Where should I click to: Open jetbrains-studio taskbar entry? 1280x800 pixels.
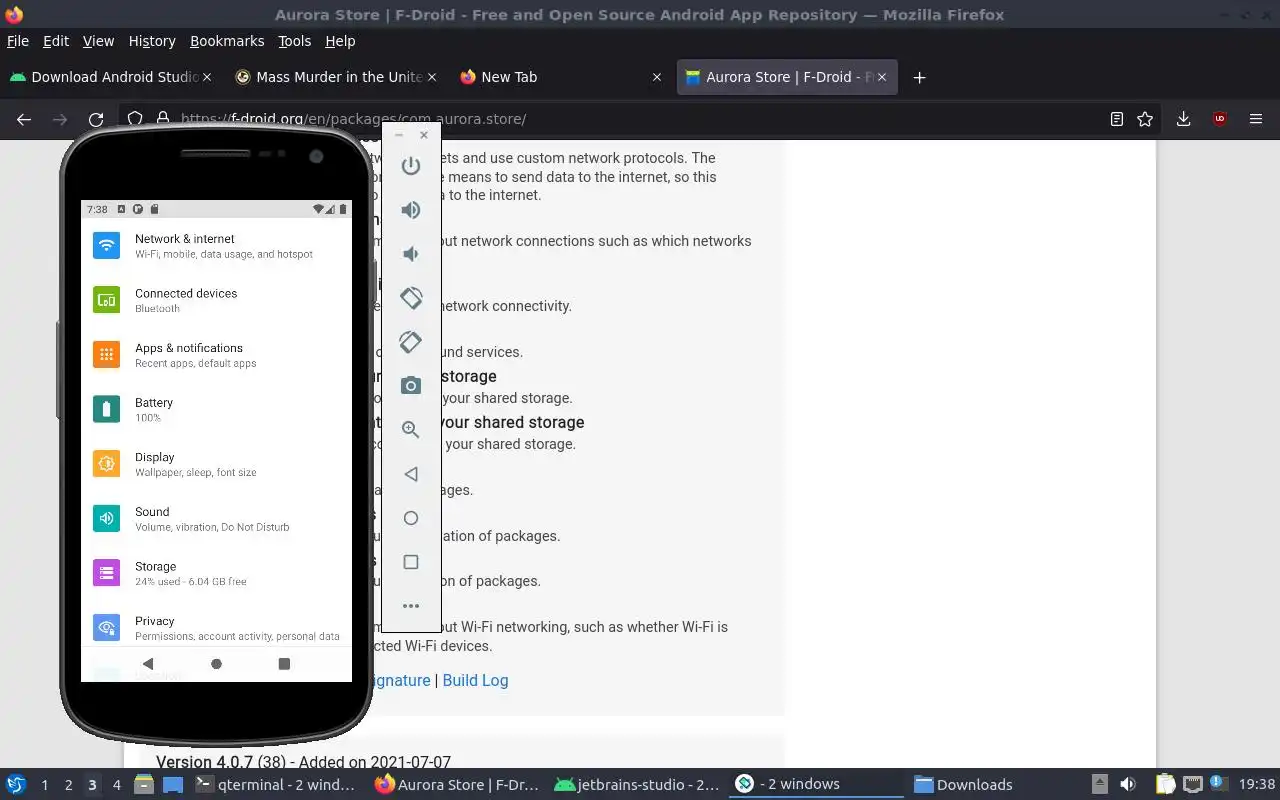637,785
